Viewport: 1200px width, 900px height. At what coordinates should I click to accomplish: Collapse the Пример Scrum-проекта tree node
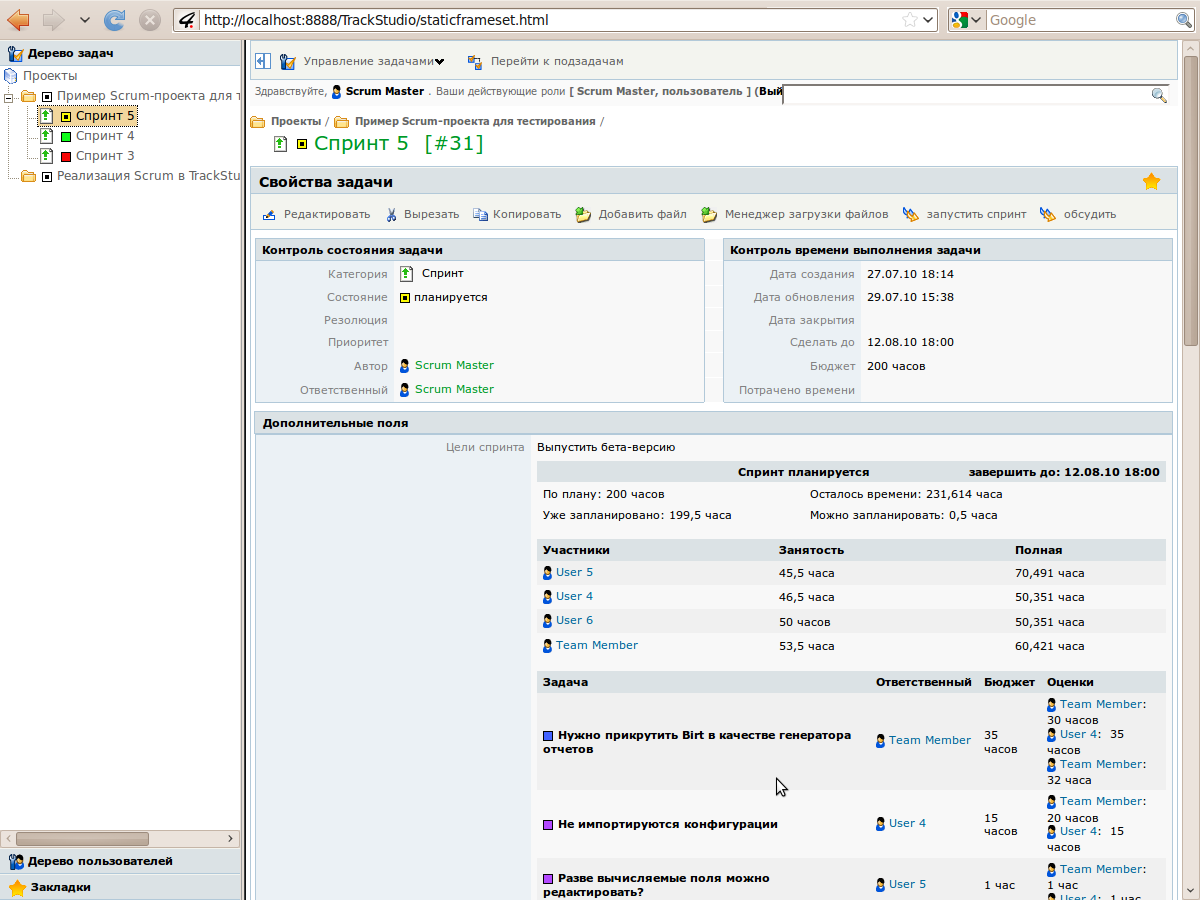(10, 96)
